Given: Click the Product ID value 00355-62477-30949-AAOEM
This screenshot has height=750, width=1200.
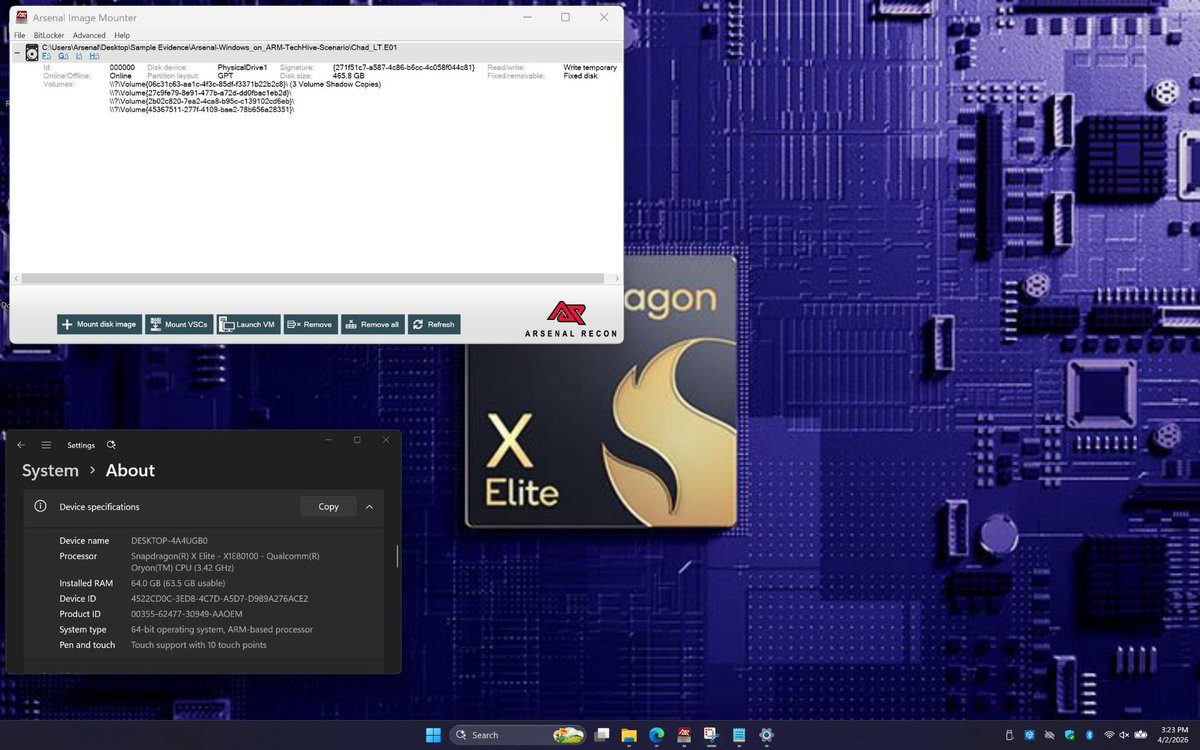Looking at the screenshot, I should coord(186,613).
